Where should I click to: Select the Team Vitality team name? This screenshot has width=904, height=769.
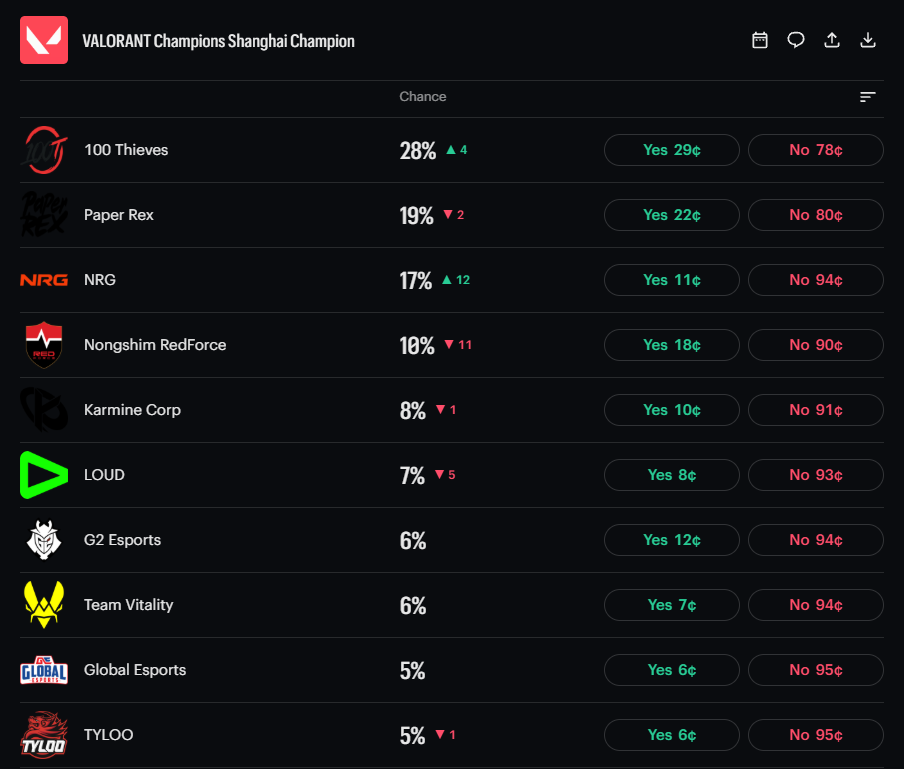point(129,605)
